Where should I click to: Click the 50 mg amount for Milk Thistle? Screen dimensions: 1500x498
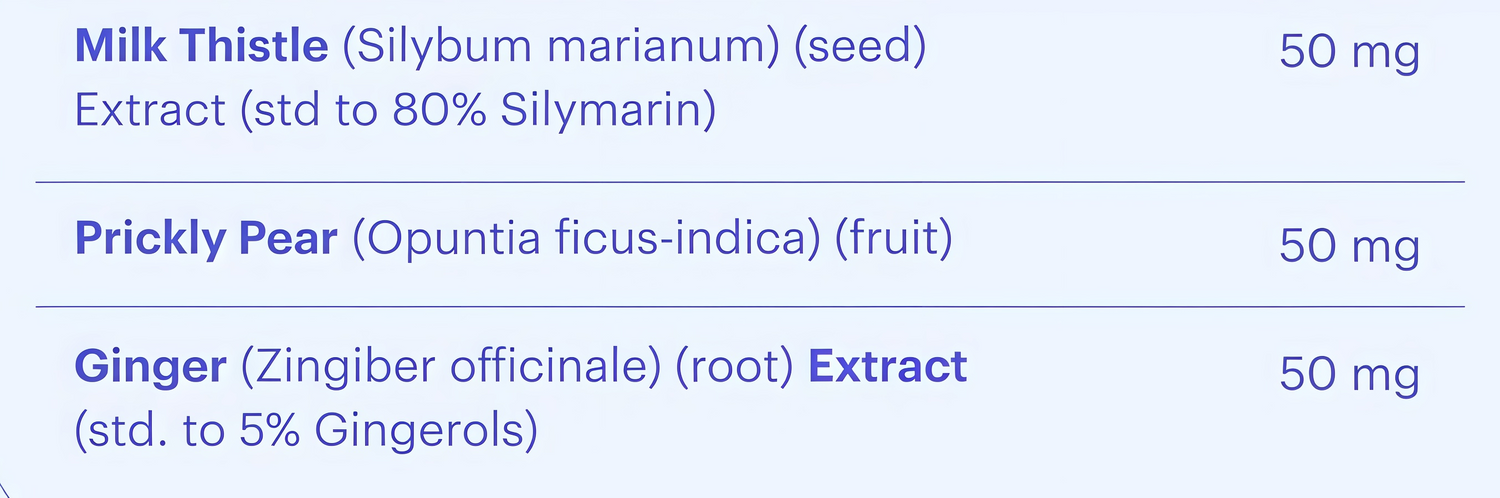click(x=1349, y=52)
